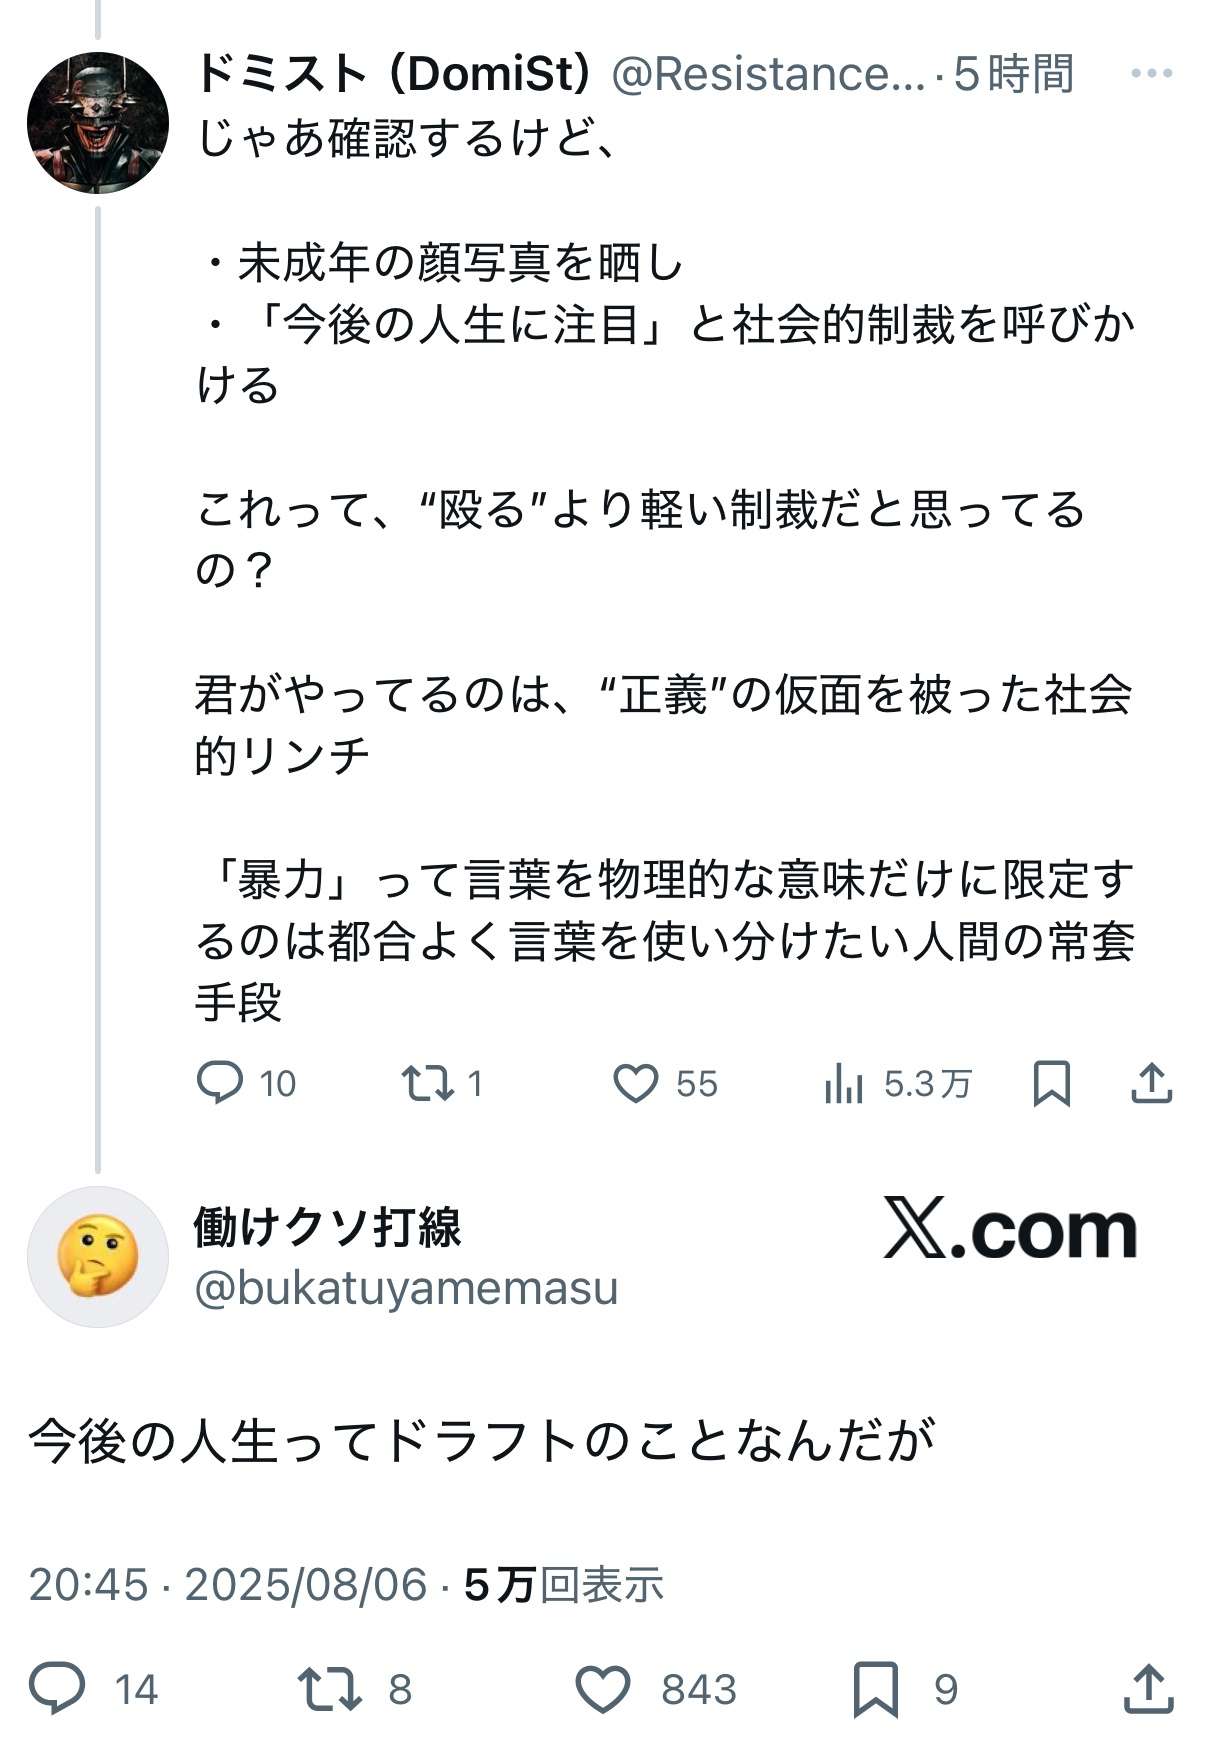Image resolution: width=1206 pixels, height=1758 pixels.
Task: Click the X.com logo
Action: 1010,1229
